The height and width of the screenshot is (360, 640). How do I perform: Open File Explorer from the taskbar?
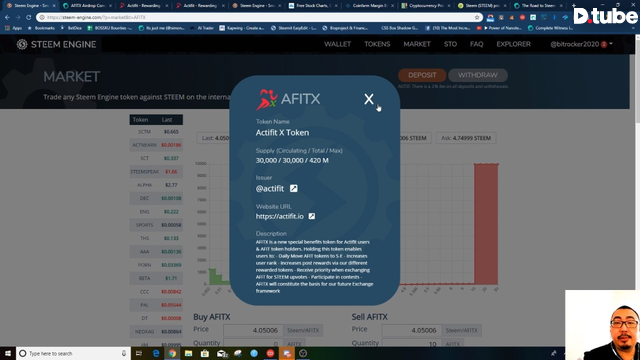point(188,353)
